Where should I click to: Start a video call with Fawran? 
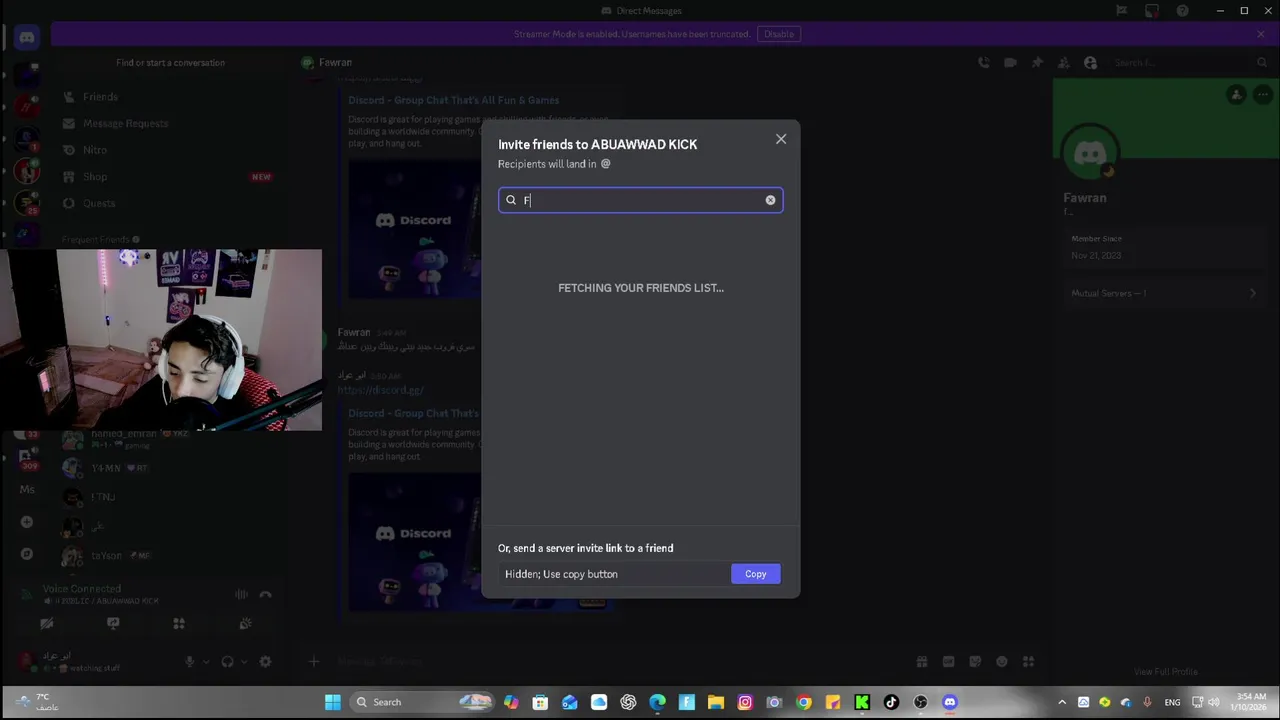point(1010,62)
